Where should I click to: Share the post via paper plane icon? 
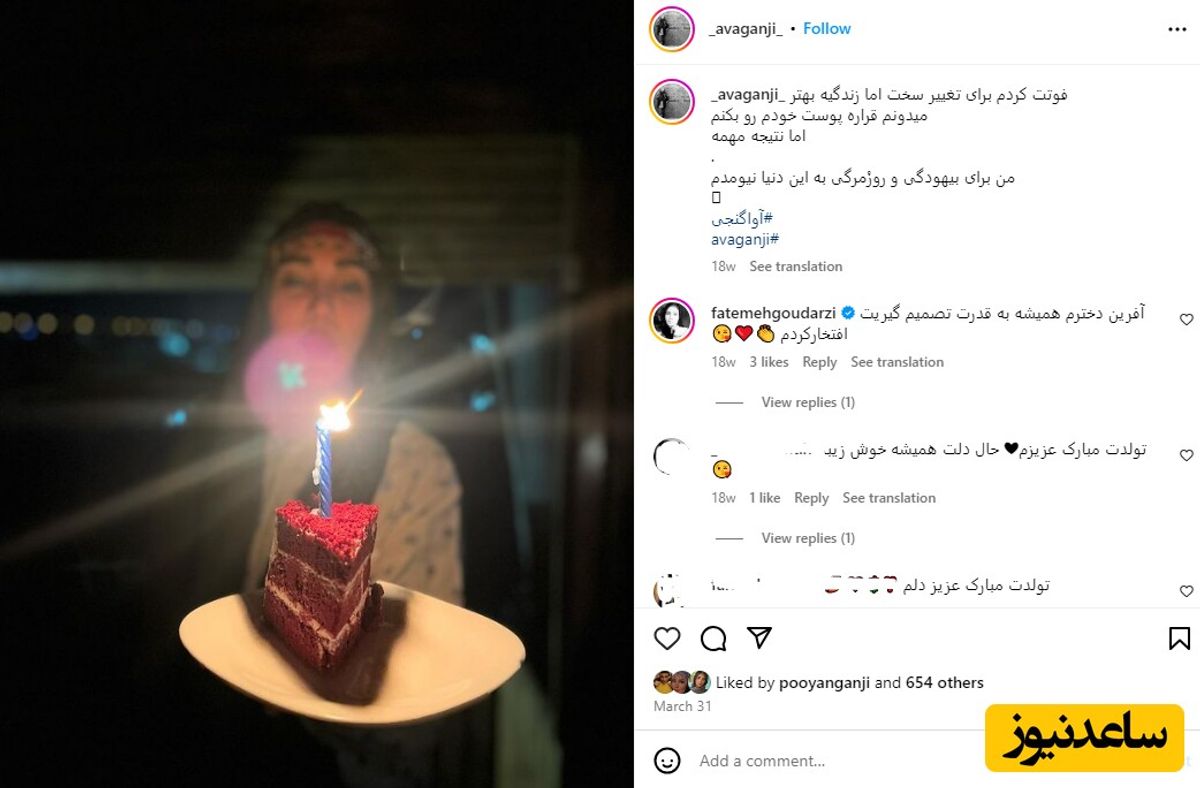pos(760,638)
